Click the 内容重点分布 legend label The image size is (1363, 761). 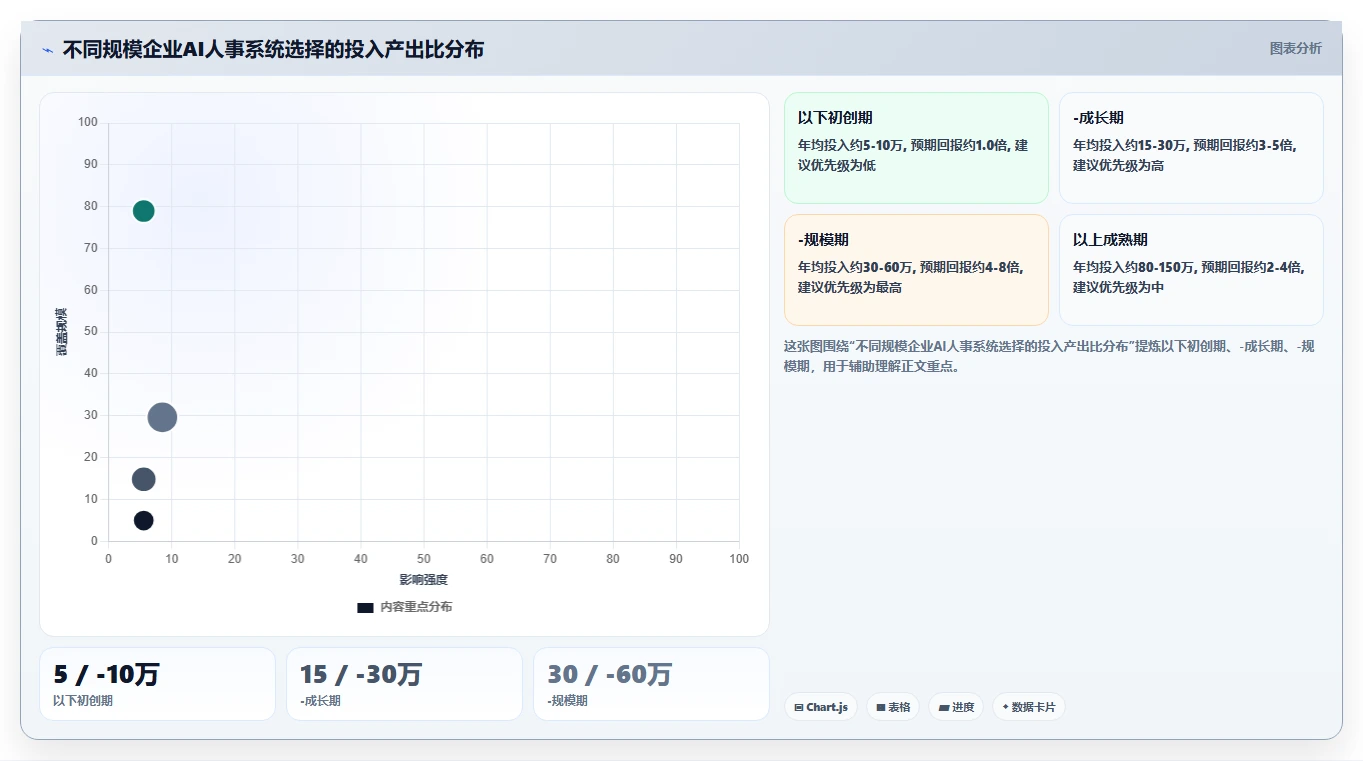tap(416, 607)
